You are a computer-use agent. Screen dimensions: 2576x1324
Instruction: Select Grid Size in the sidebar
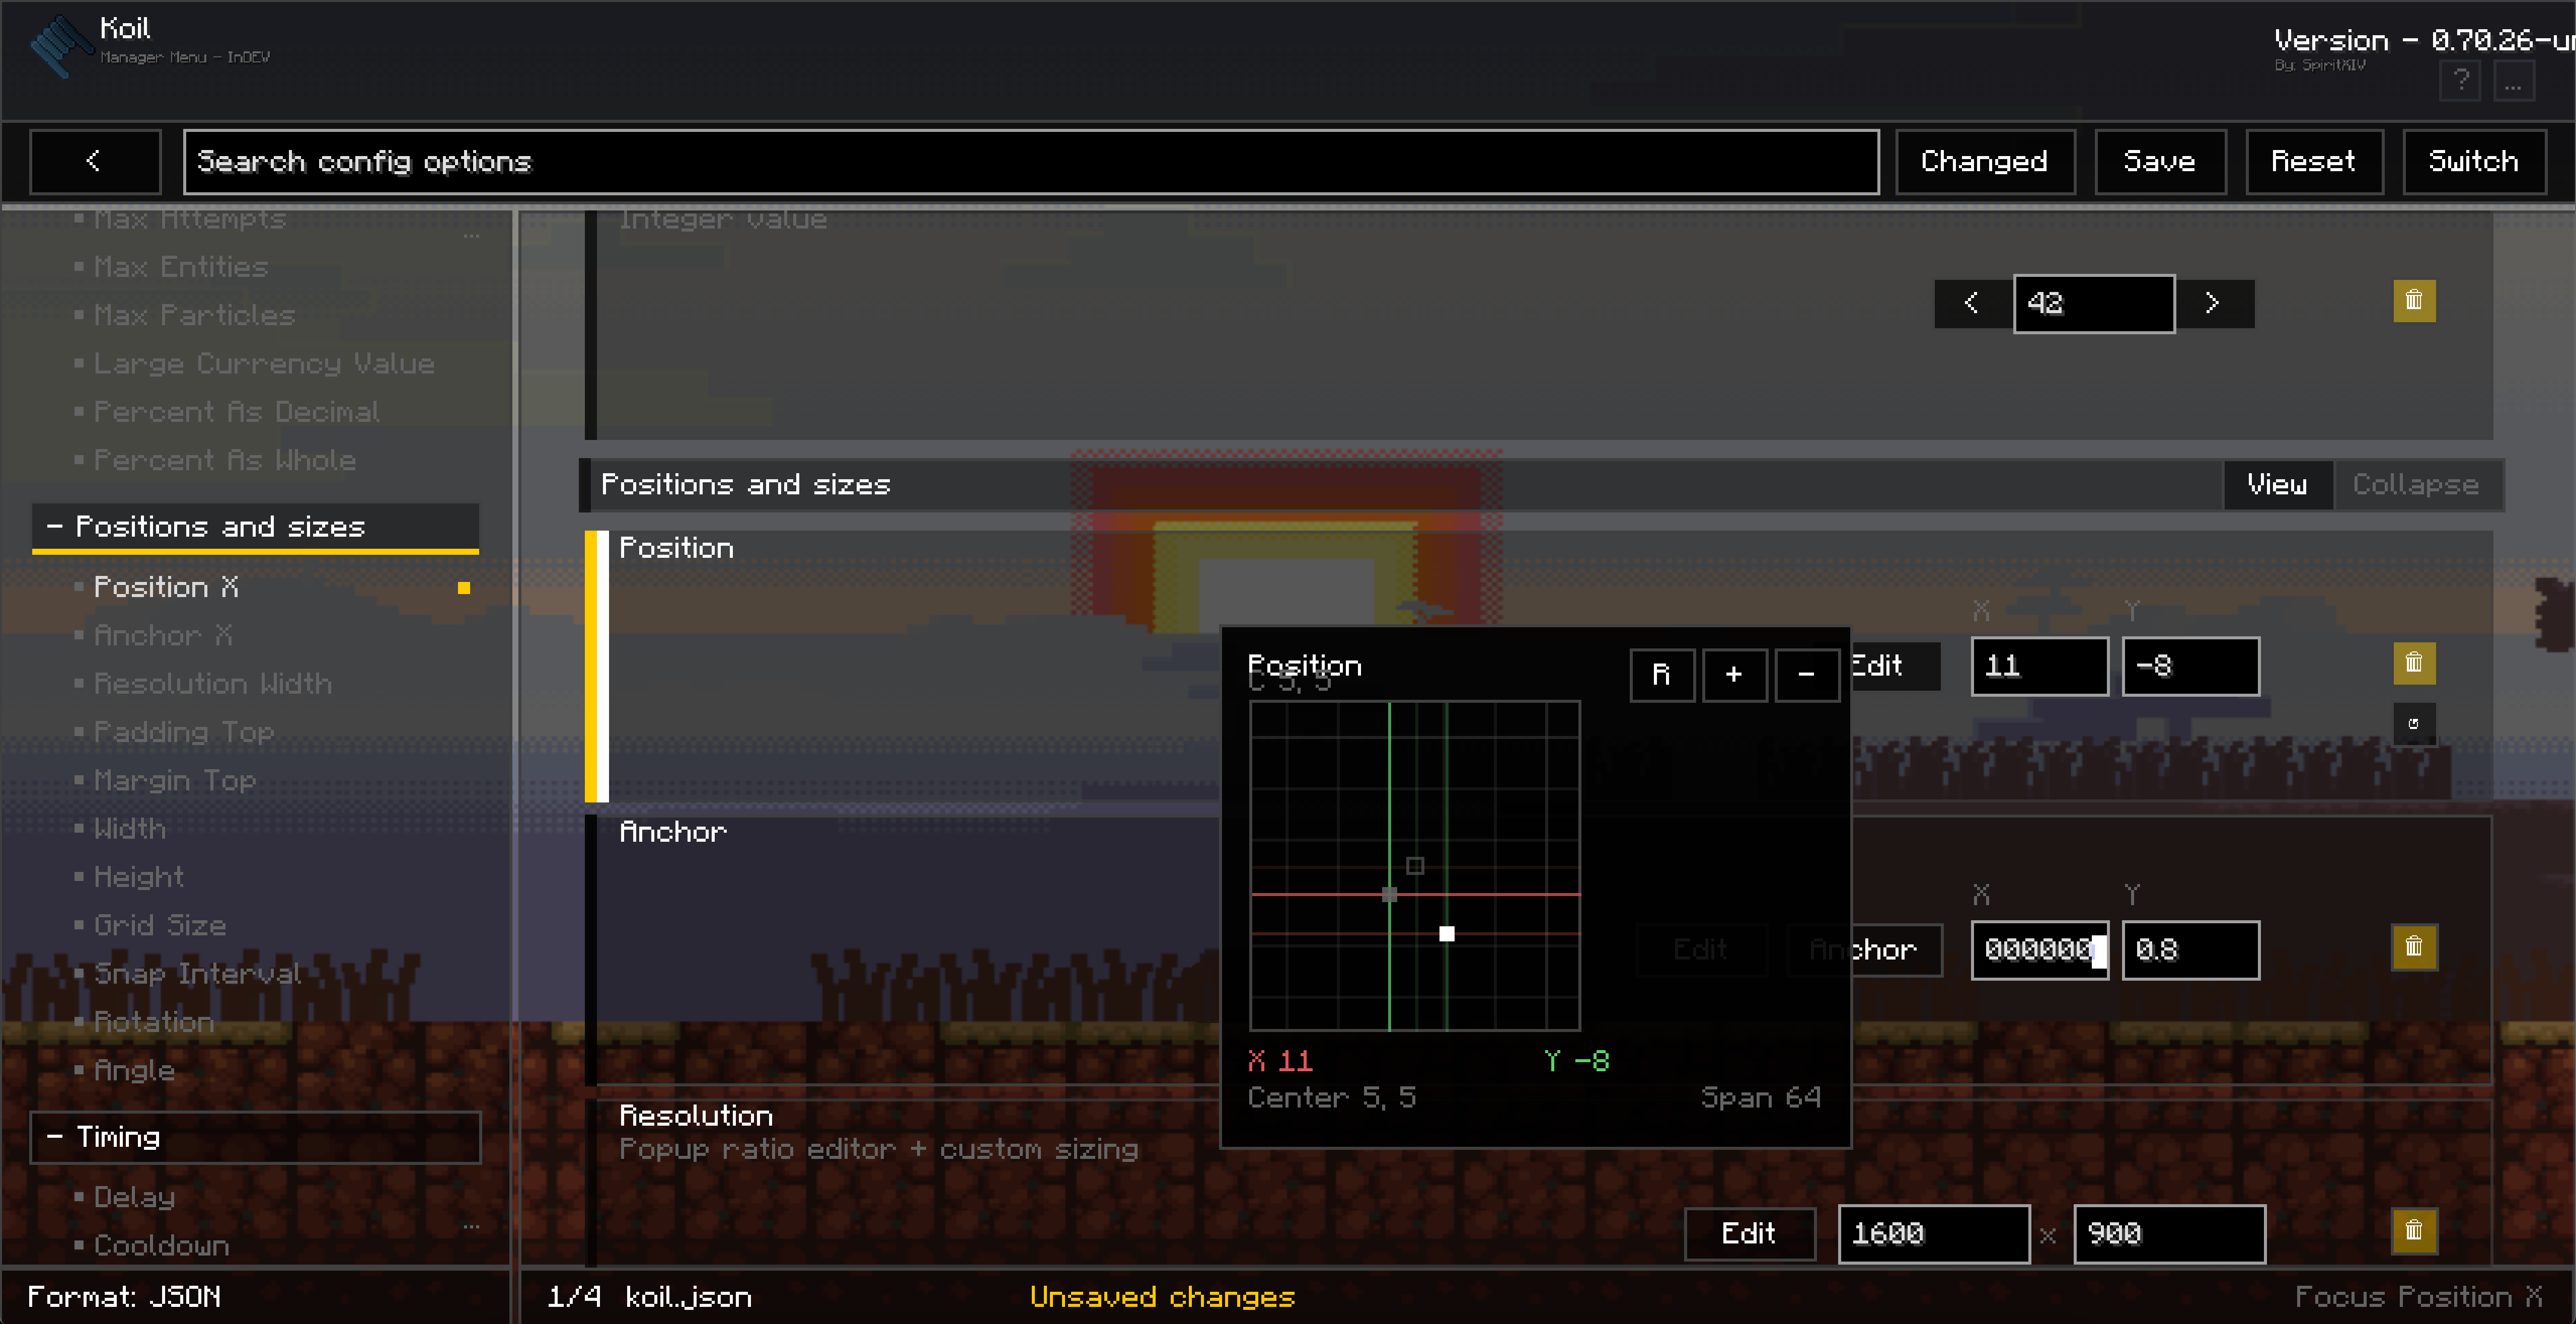tap(160, 925)
